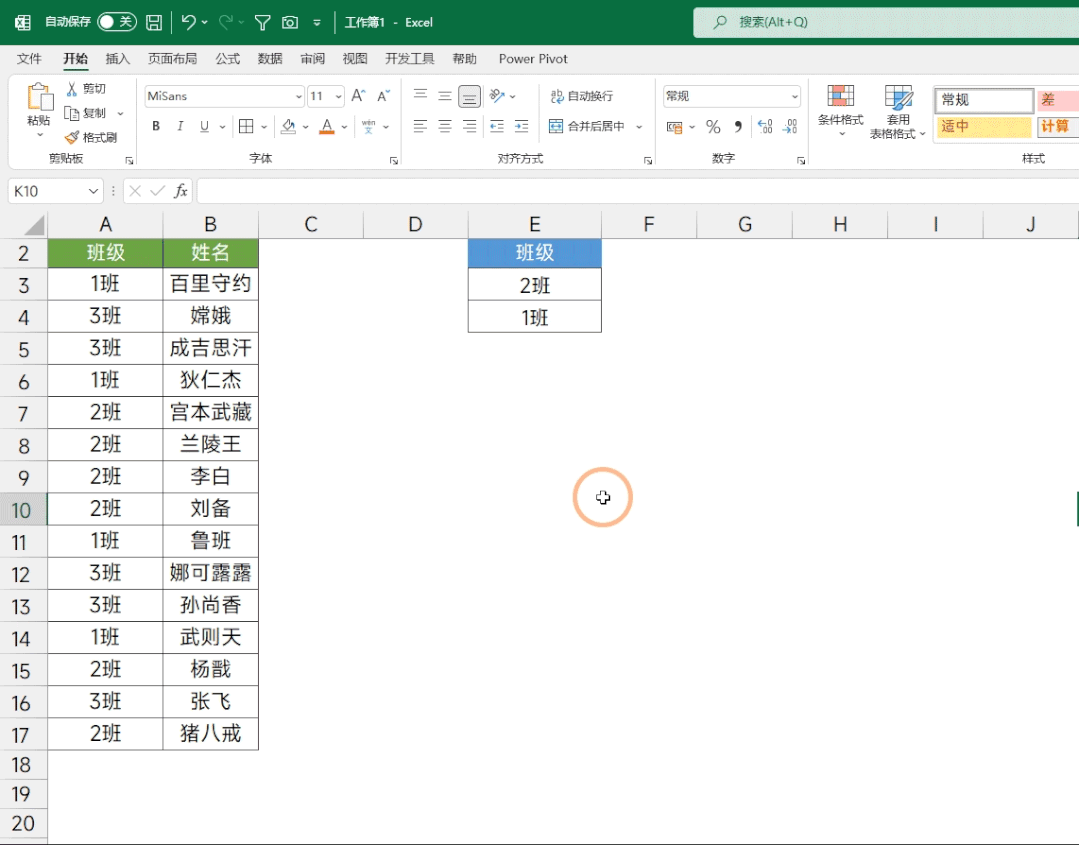Screen dimensions: 1079x845
Task: Click Format Painter (格式刷)
Action: 91,137
